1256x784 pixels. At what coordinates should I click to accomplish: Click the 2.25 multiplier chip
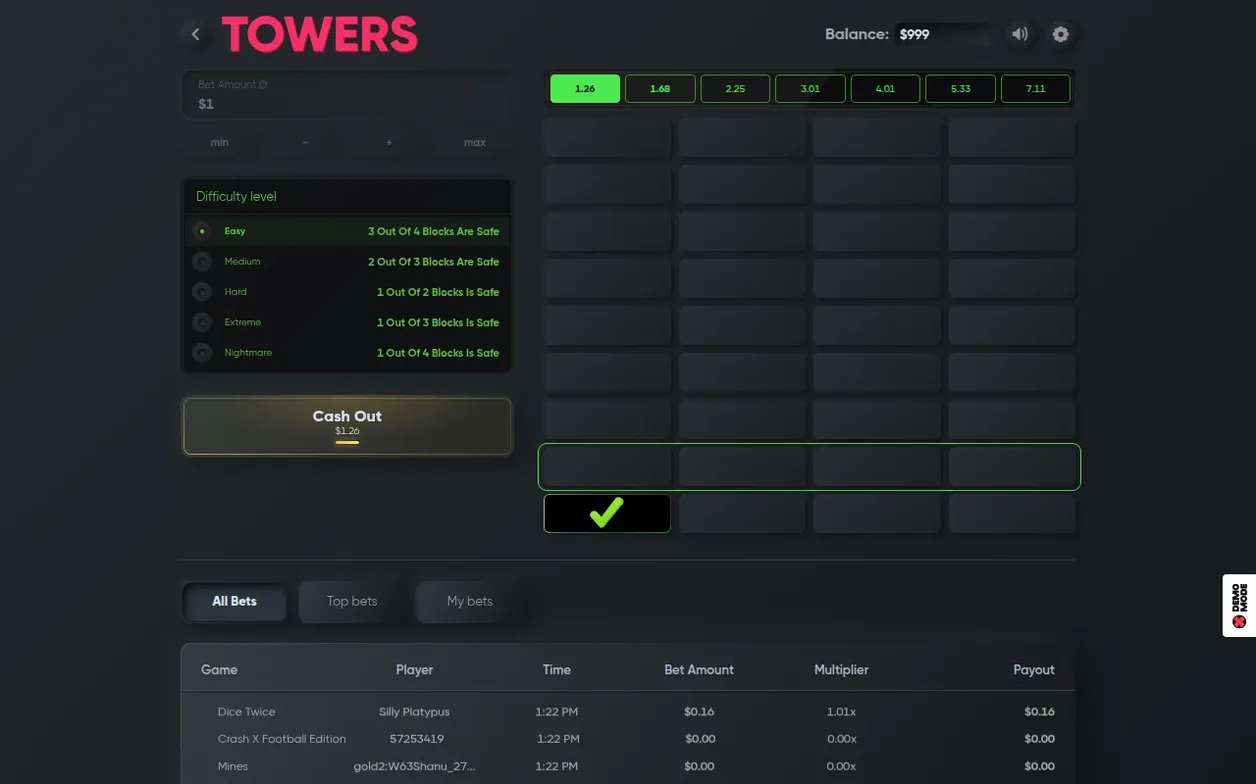(735, 89)
